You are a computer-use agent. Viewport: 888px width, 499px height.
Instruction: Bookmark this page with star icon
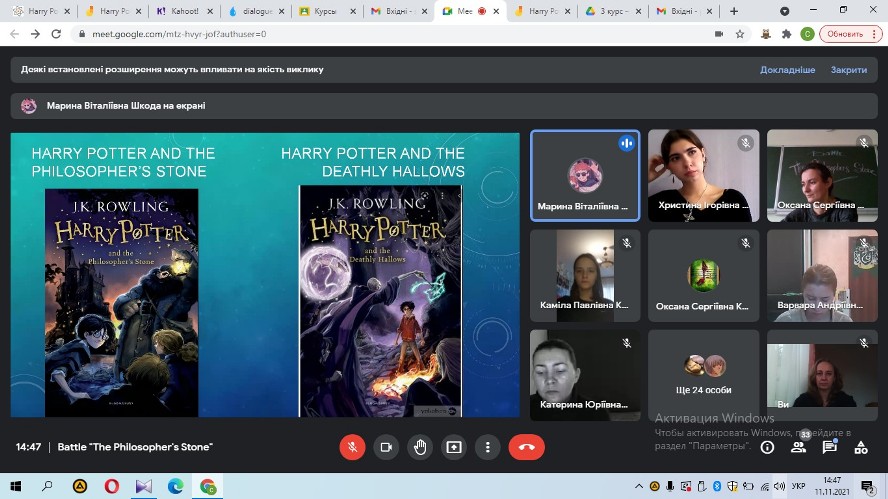[x=740, y=34]
